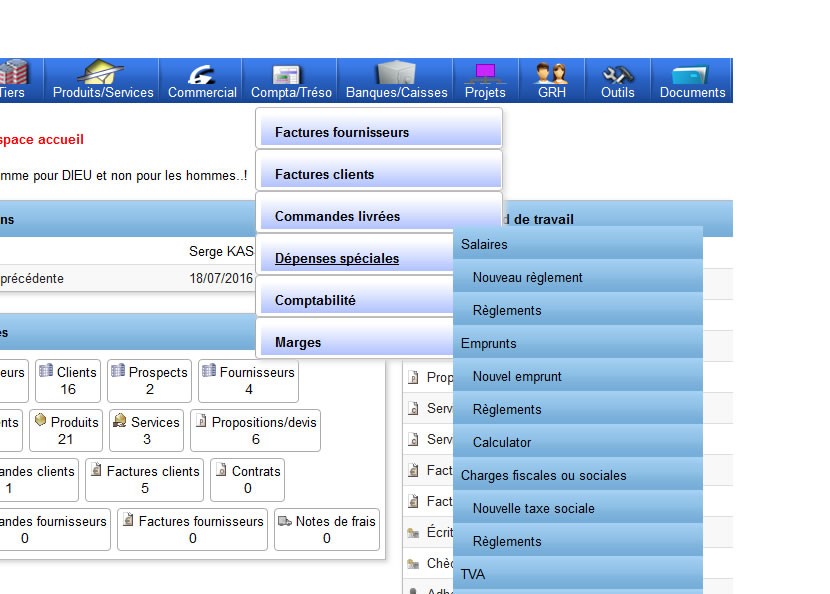Open the Outils tools icon
The image size is (830, 594).
[x=617, y=75]
